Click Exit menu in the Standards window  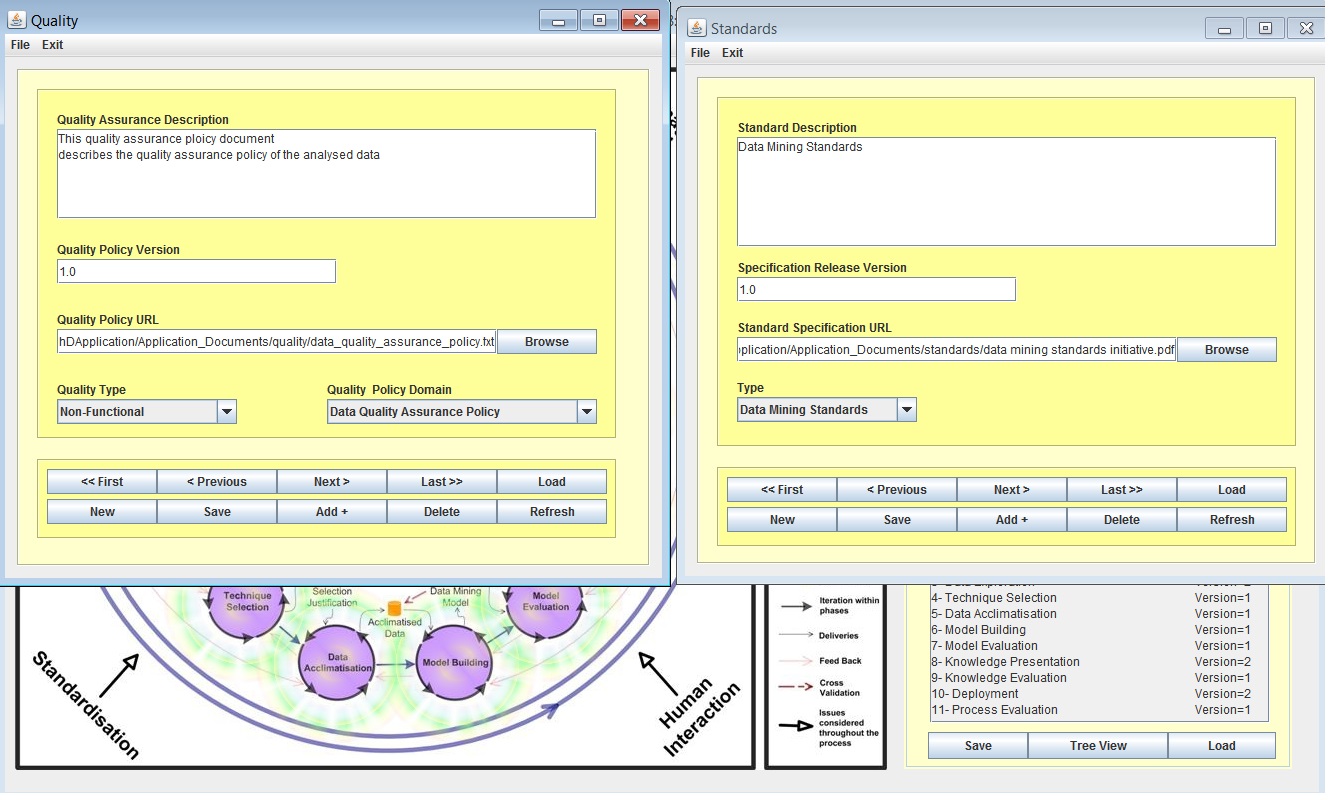(732, 53)
